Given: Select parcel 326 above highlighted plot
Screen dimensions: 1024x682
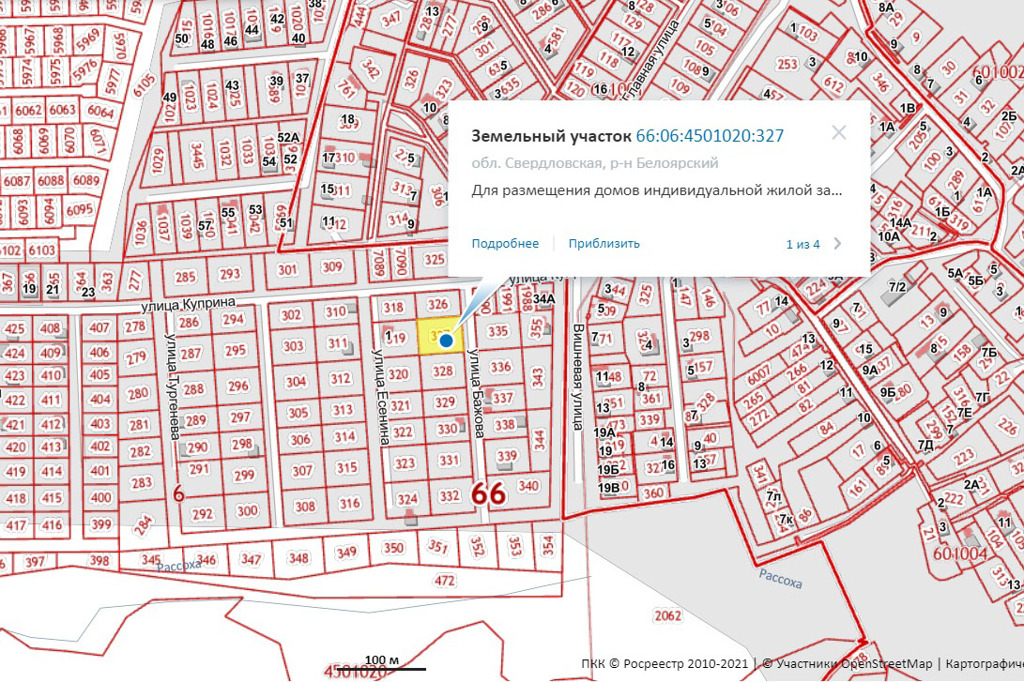Looking at the screenshot, I should (438, 304).
